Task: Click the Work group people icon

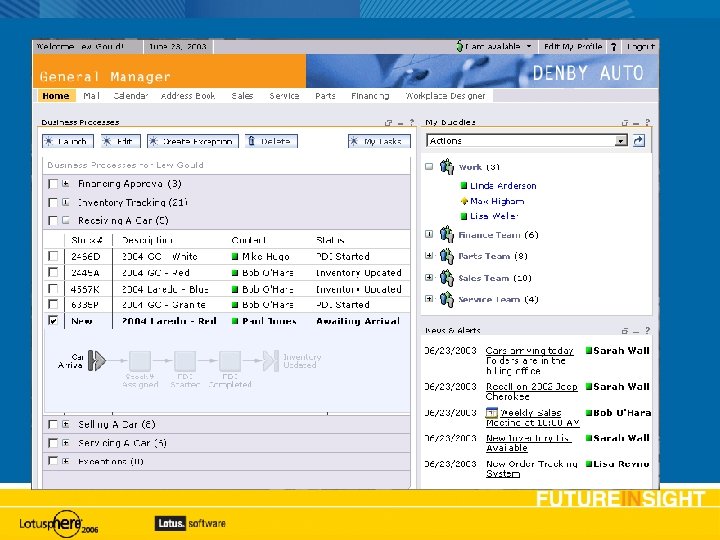Action: pos(446,166)
